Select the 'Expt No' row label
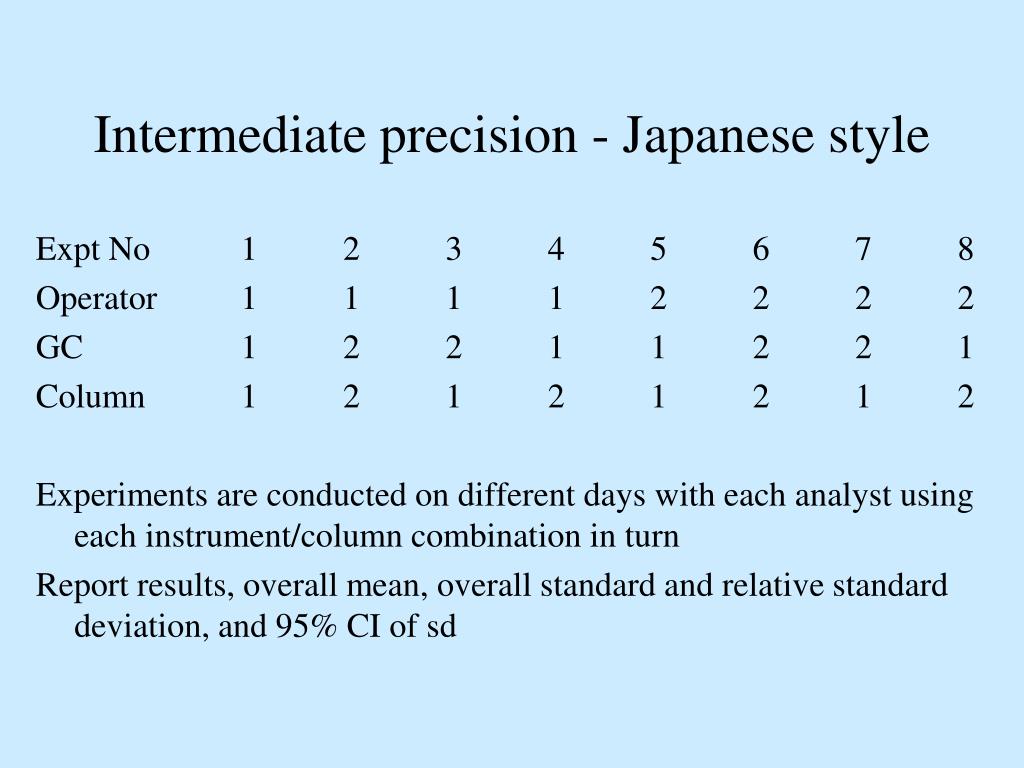Viewport: 1024px width, 768px height. pyautogui.click(x=93, y=250)
